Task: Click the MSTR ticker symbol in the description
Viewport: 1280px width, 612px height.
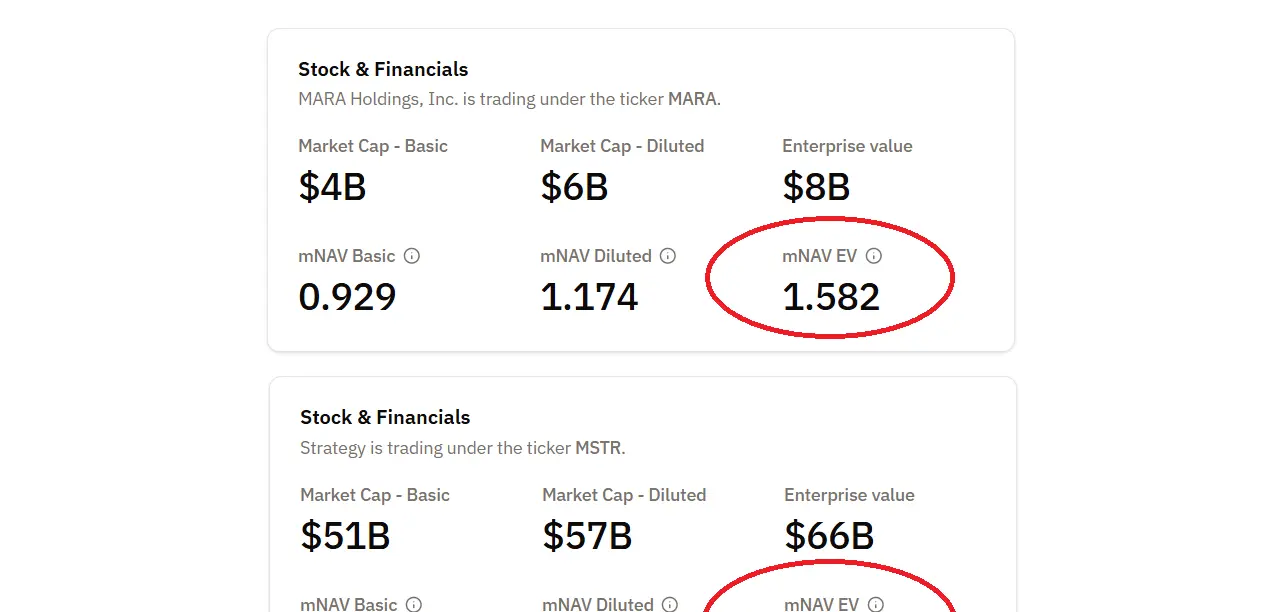Action: [x=599, y=448]
